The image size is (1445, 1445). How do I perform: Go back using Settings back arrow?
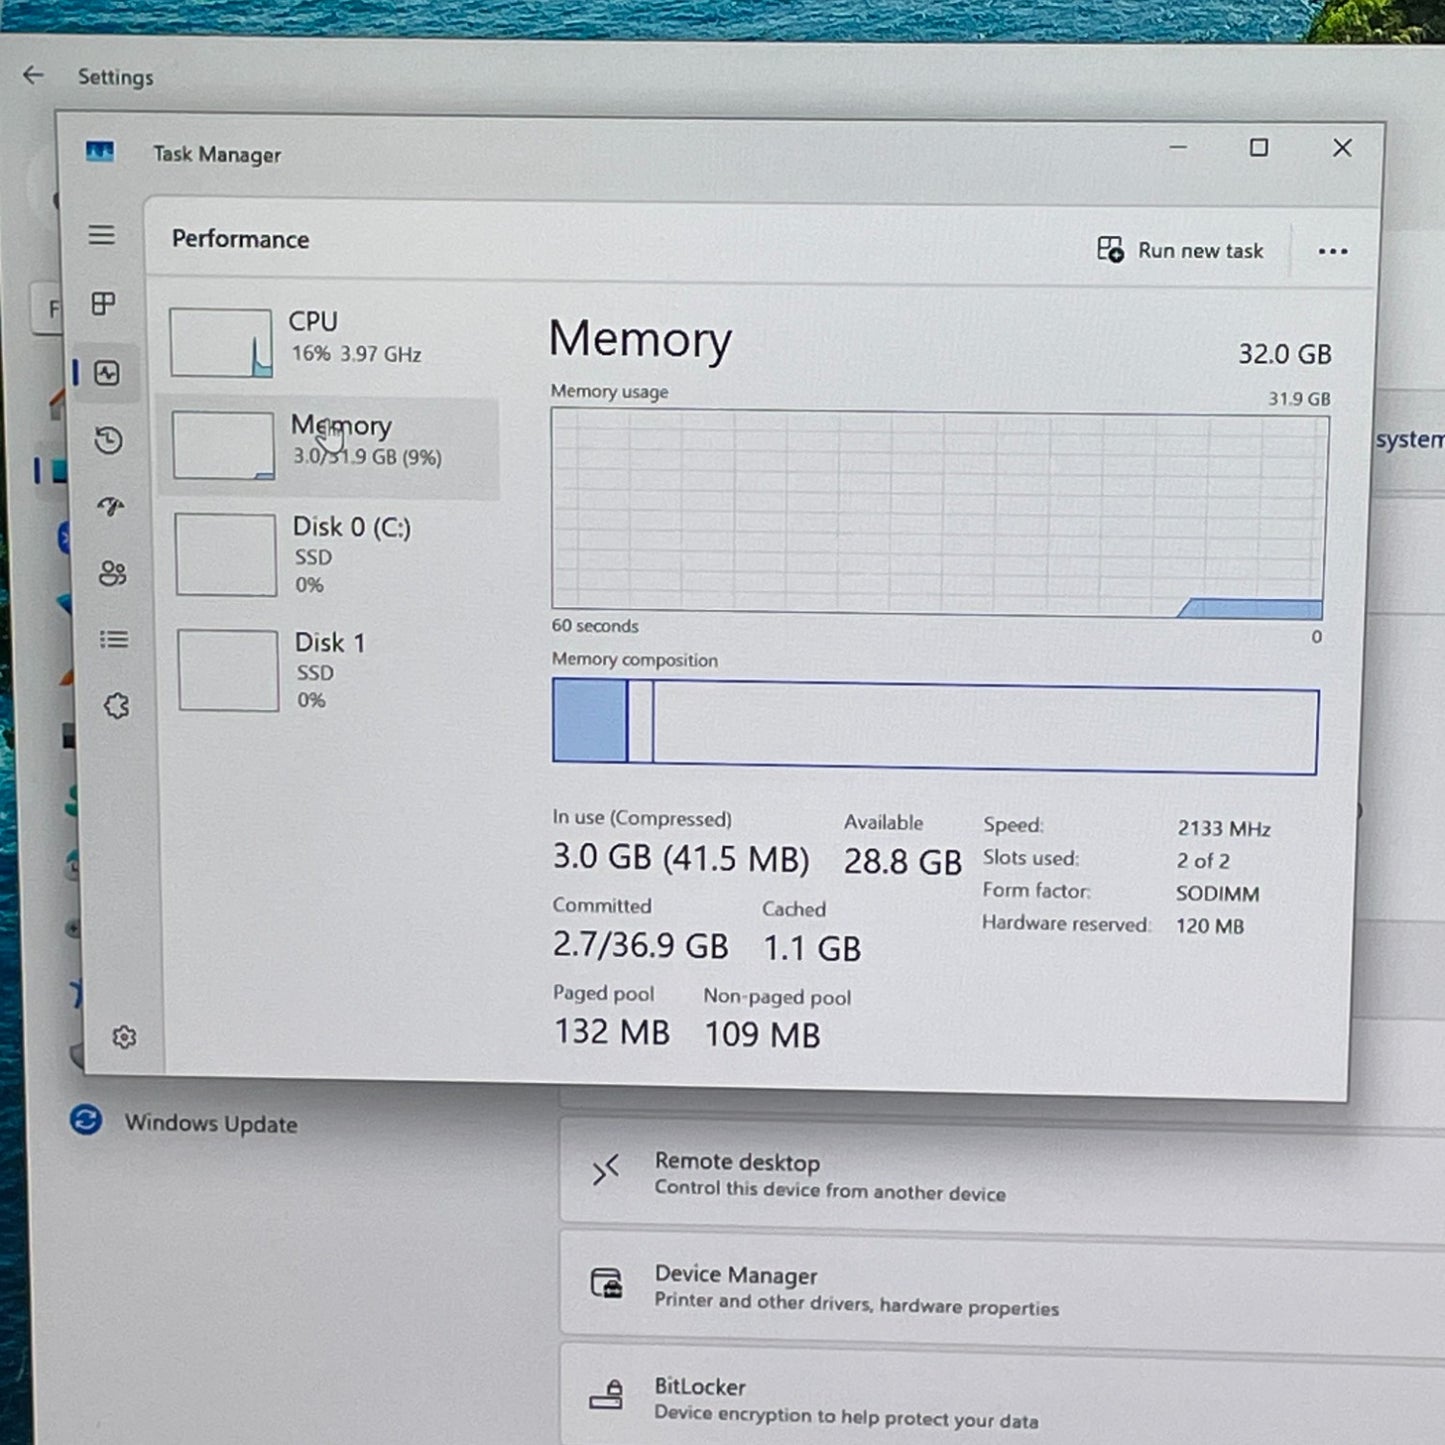[33, 75]
